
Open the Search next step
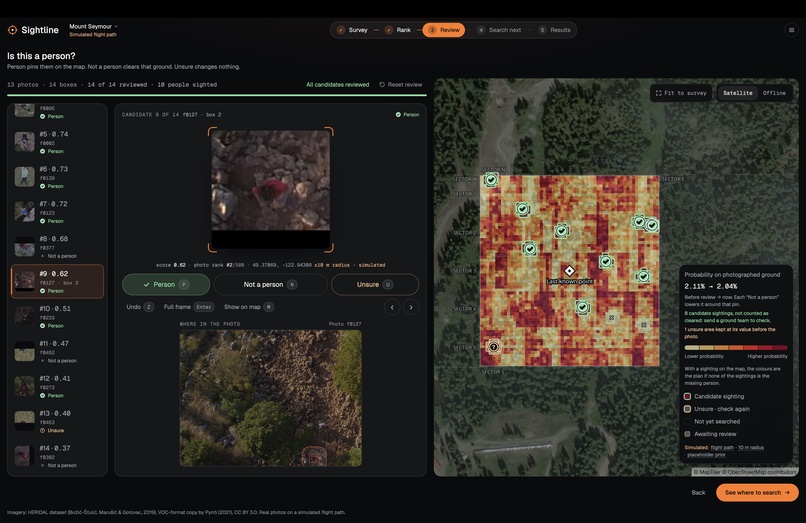(499, 30)
